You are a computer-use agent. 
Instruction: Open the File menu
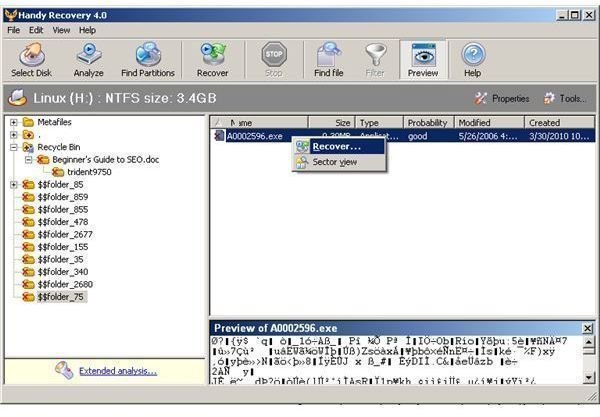point(13,30)
